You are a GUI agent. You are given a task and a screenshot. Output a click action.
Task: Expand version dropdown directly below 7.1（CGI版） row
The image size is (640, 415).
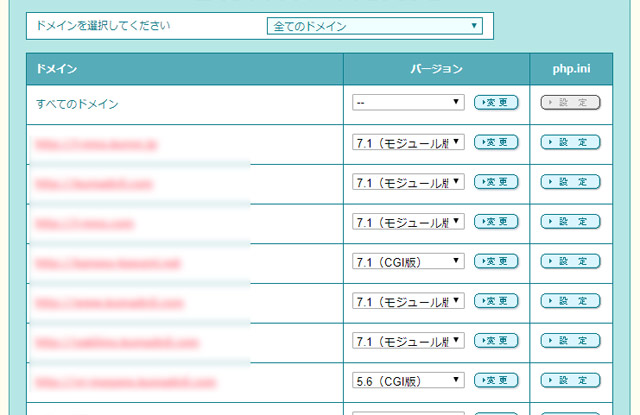(x=408, y=301)
